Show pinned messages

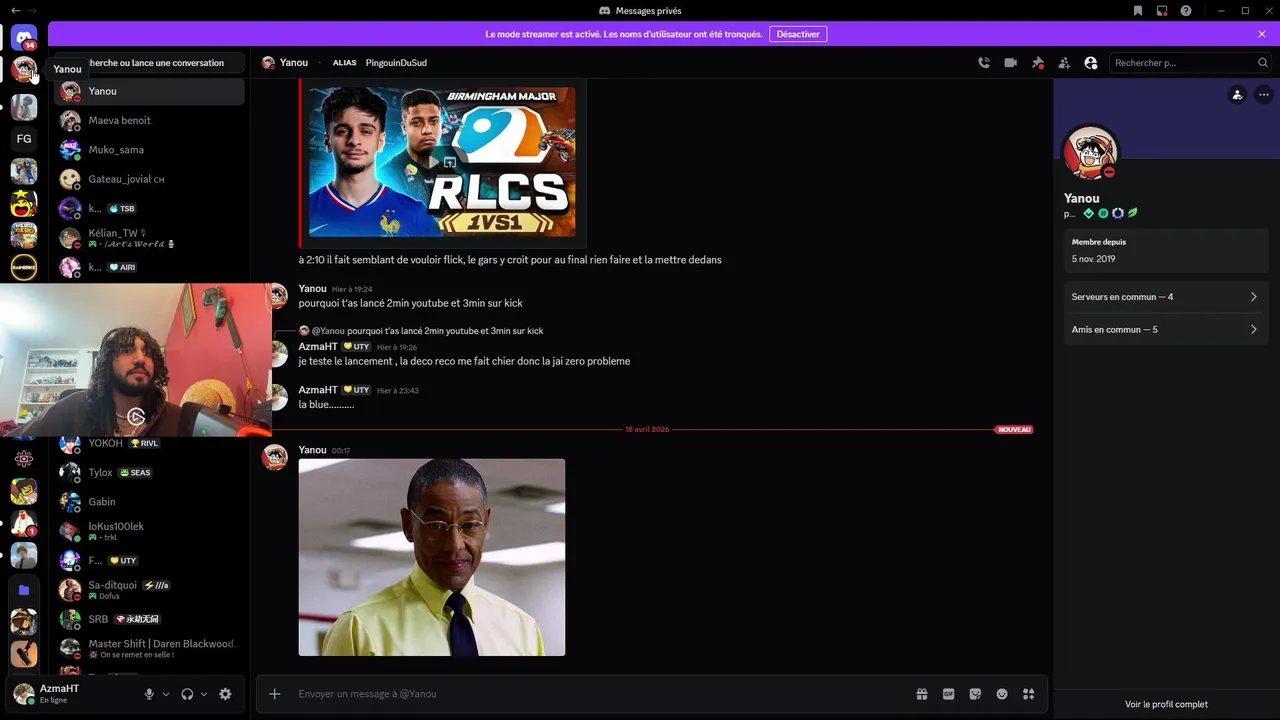(1038, 63)
